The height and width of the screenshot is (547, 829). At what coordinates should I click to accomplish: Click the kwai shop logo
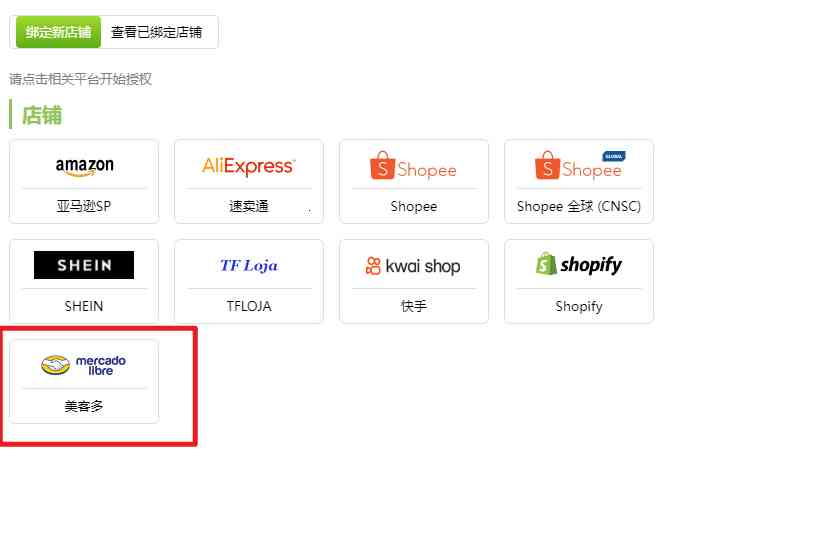tap(413, 266)
